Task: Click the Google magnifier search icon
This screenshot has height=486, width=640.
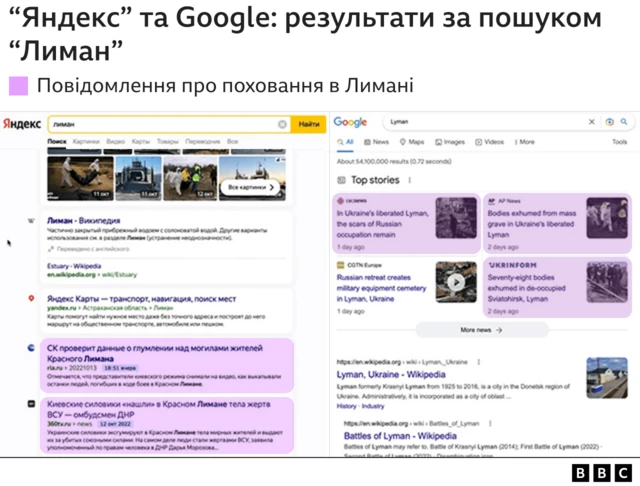Action: 624,122
